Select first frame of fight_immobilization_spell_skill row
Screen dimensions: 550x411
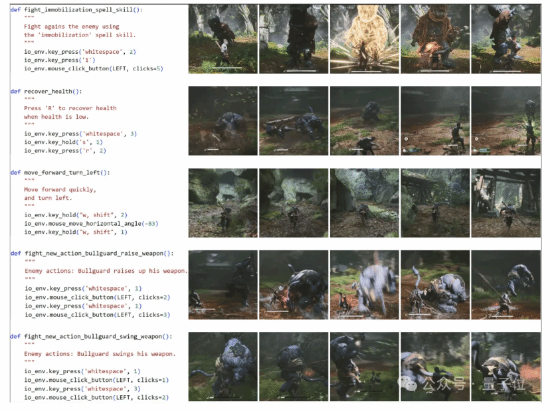(x=223, y=39)
